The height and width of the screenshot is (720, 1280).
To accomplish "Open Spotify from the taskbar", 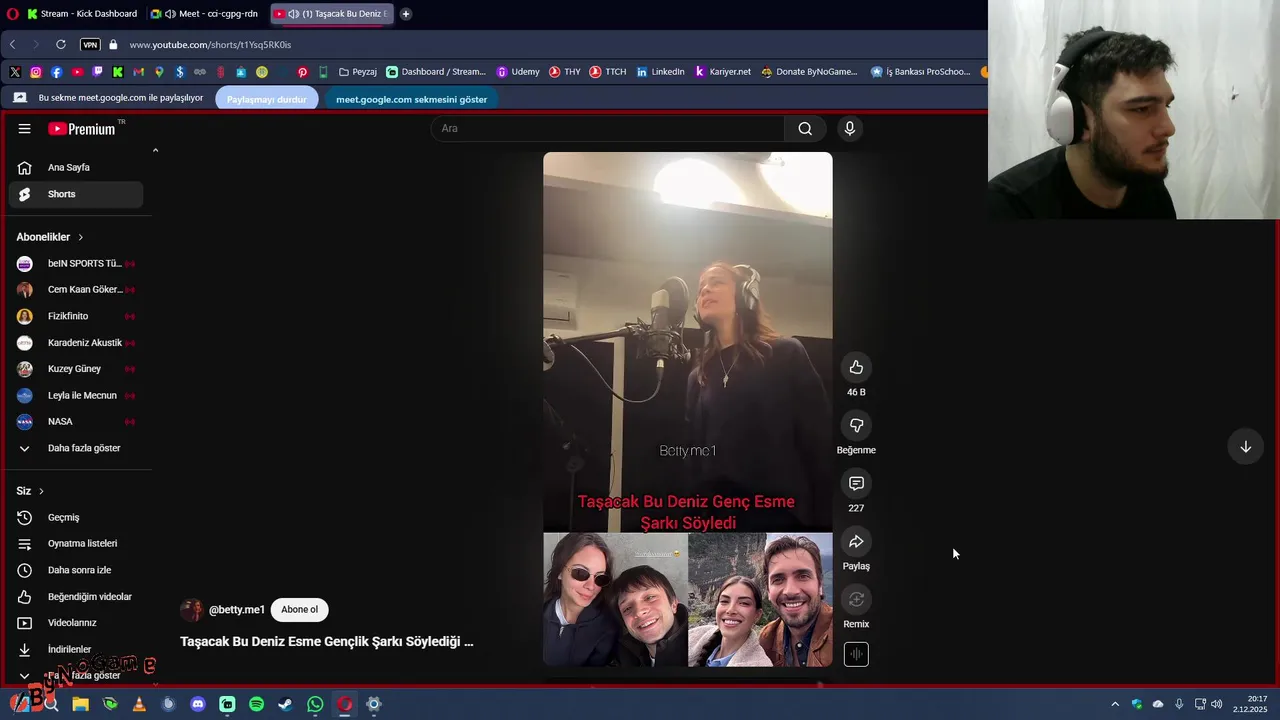I will point(256,704).
